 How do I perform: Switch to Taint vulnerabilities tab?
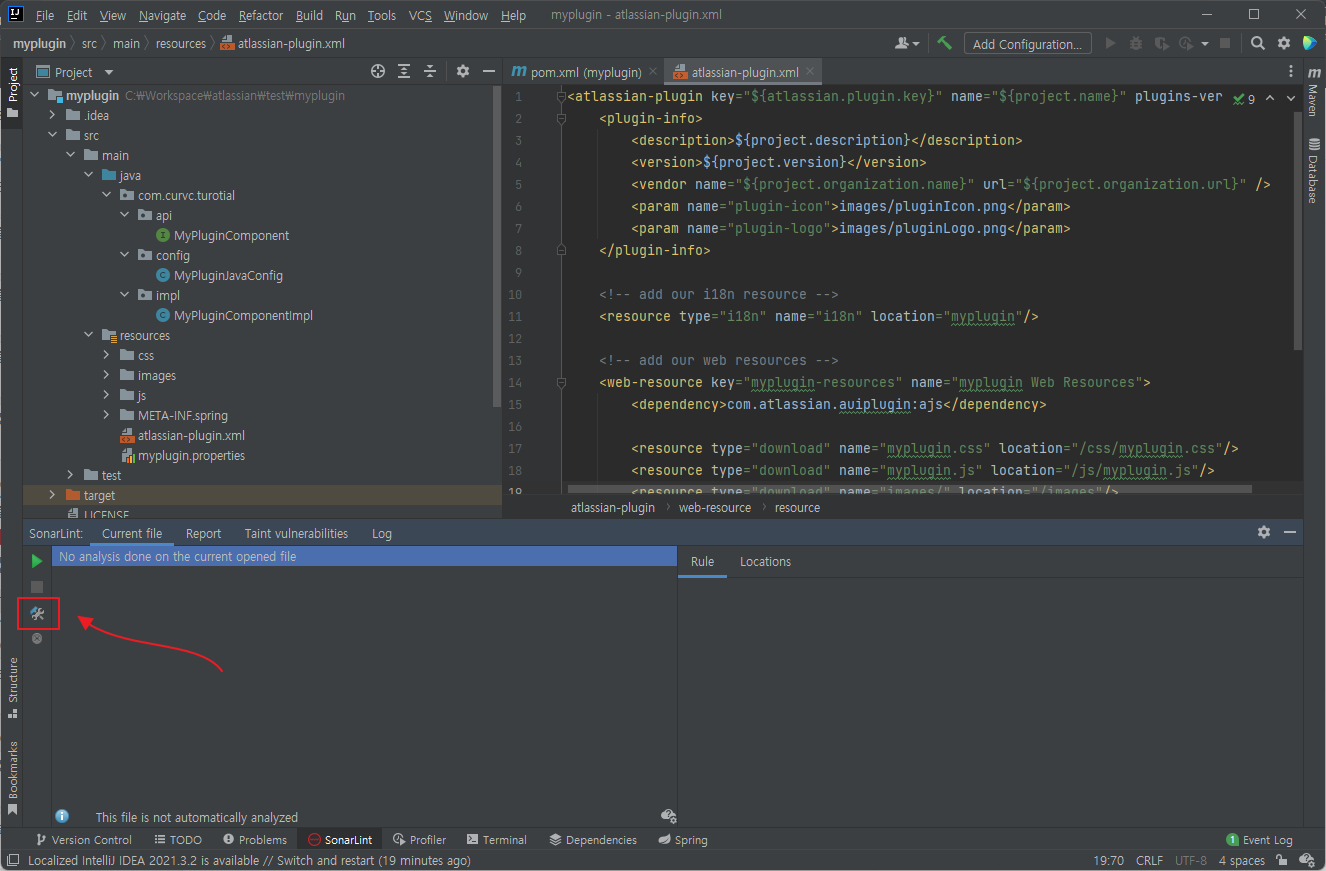[296, 534]
